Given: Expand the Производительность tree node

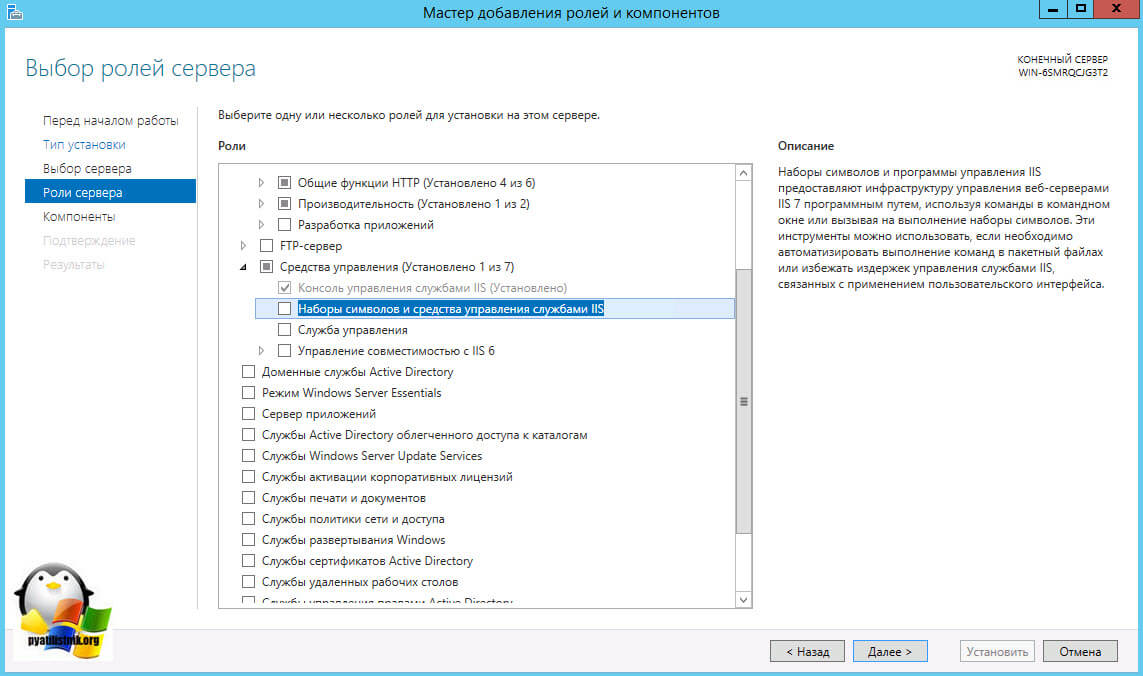Looking at the screenshot, I should [261, 203].
